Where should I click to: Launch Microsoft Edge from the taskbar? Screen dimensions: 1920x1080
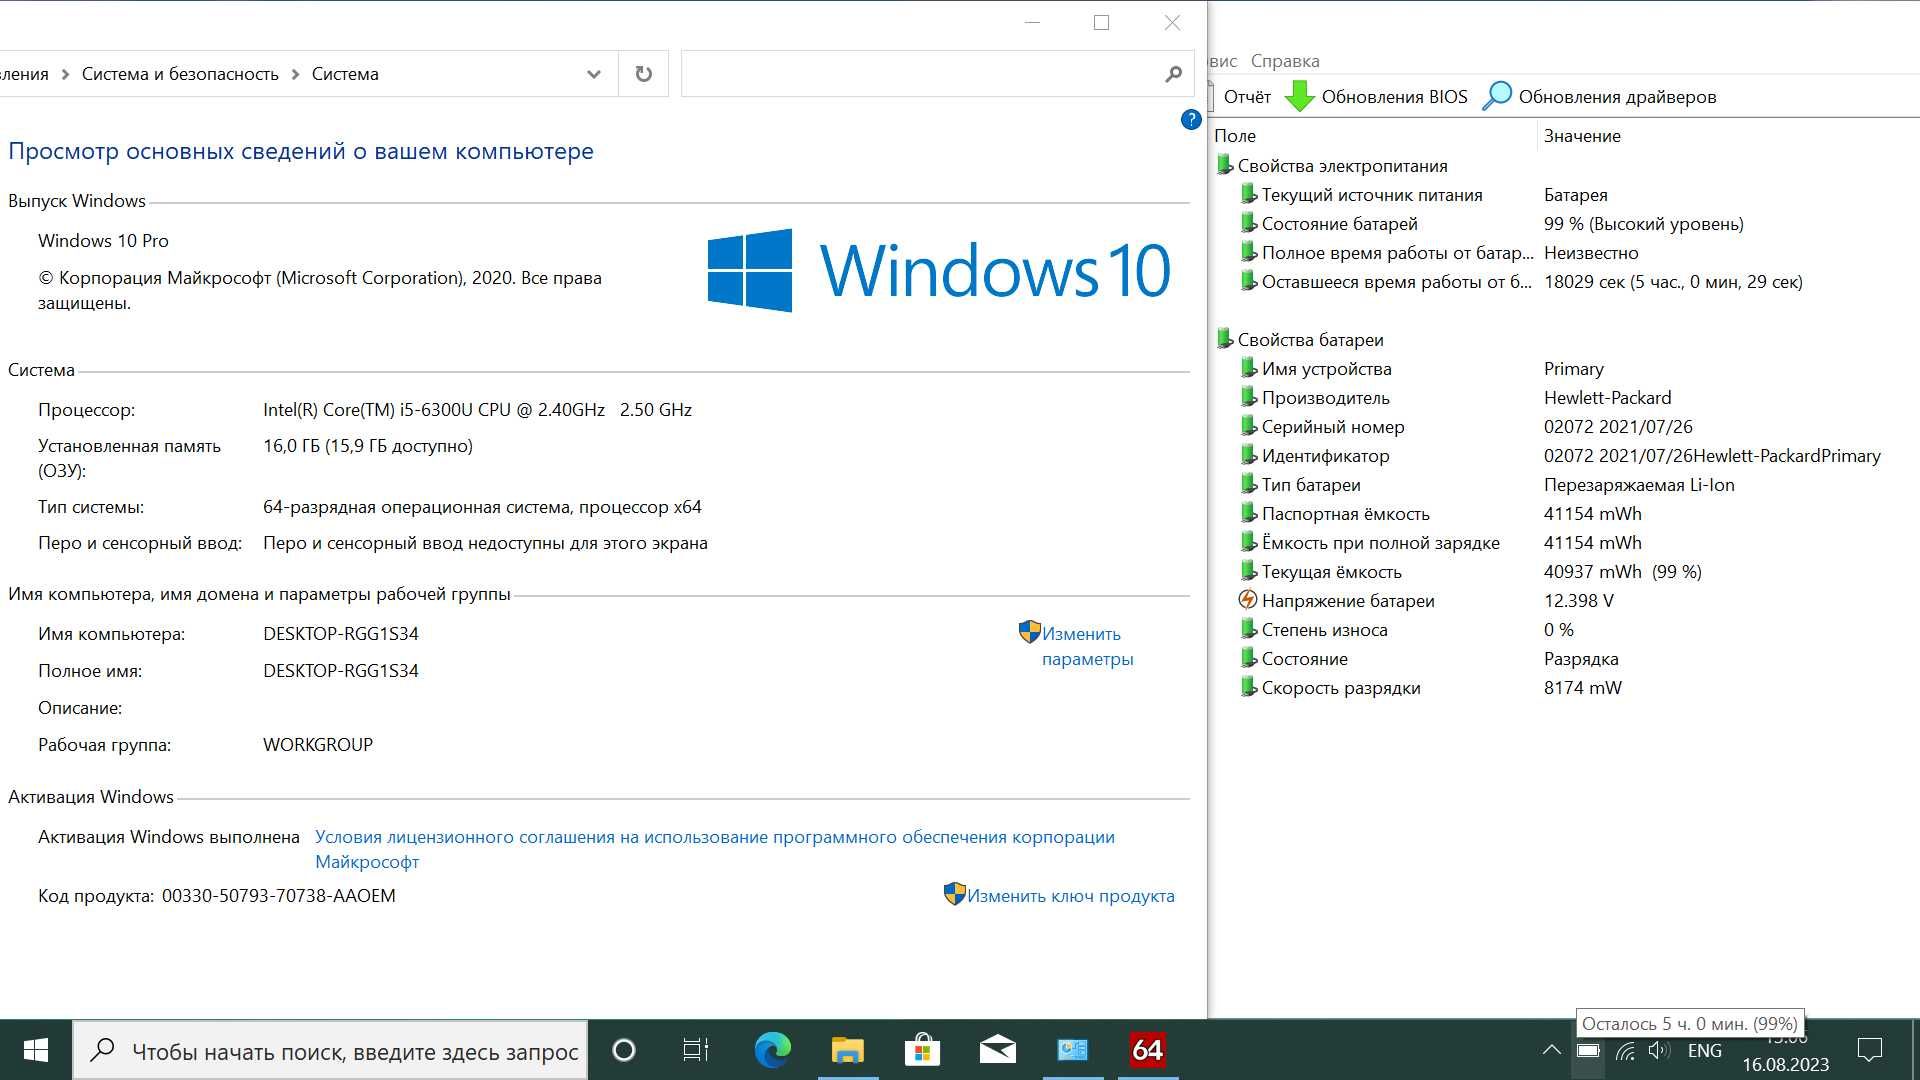pos(772,1050)
